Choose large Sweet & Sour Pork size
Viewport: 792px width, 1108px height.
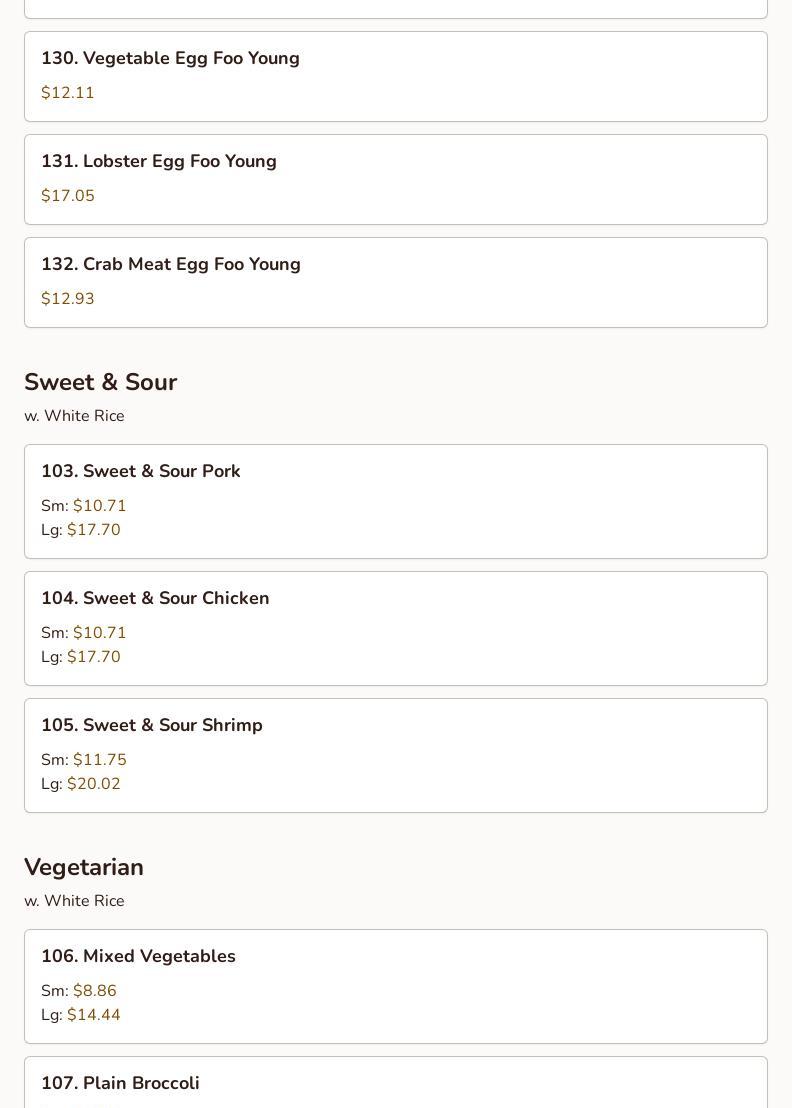[93, 530]
